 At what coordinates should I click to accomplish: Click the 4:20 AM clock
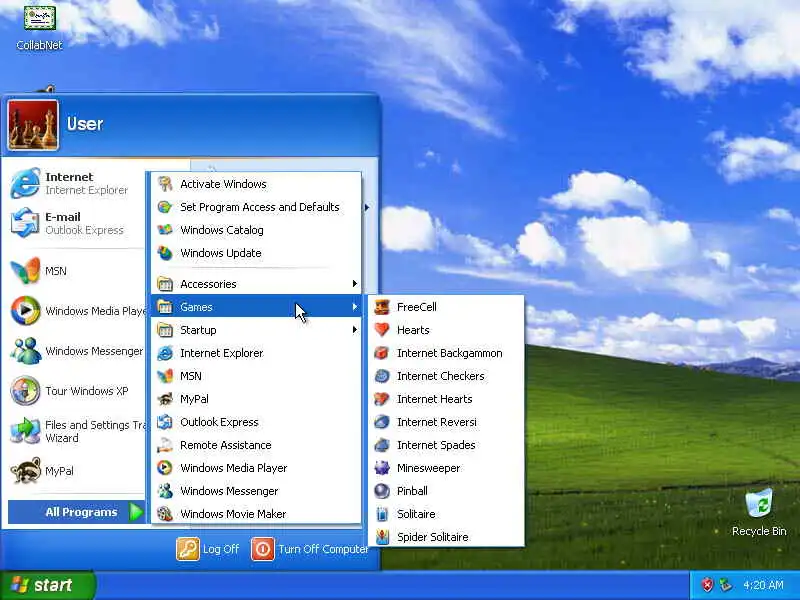tap(763, 585)
